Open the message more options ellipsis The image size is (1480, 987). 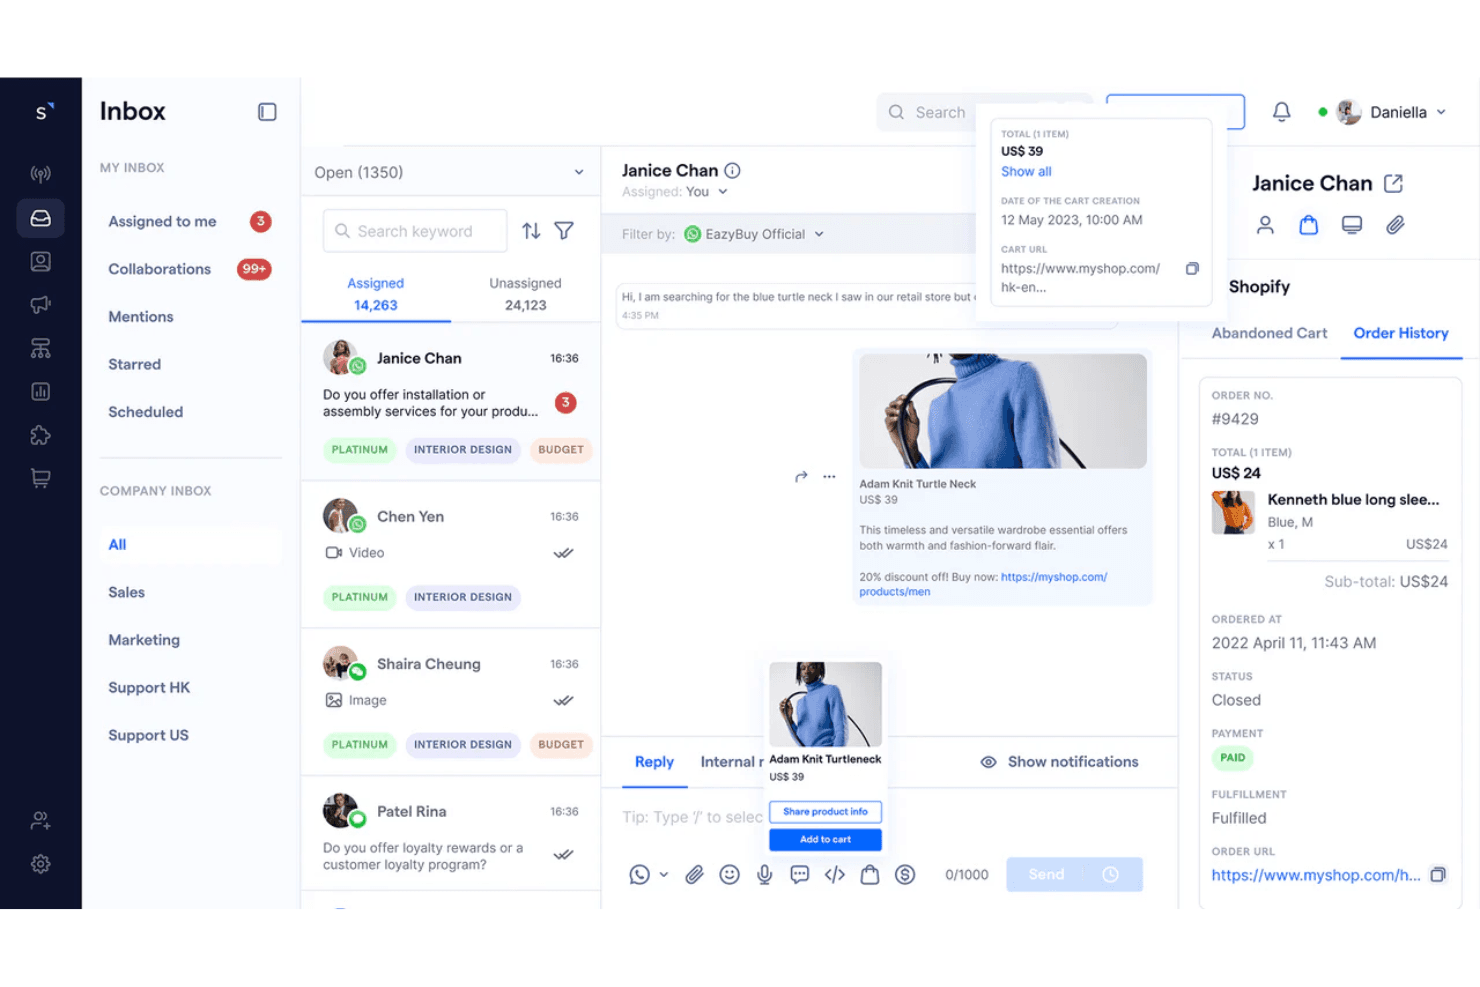(x=829, y=477)
